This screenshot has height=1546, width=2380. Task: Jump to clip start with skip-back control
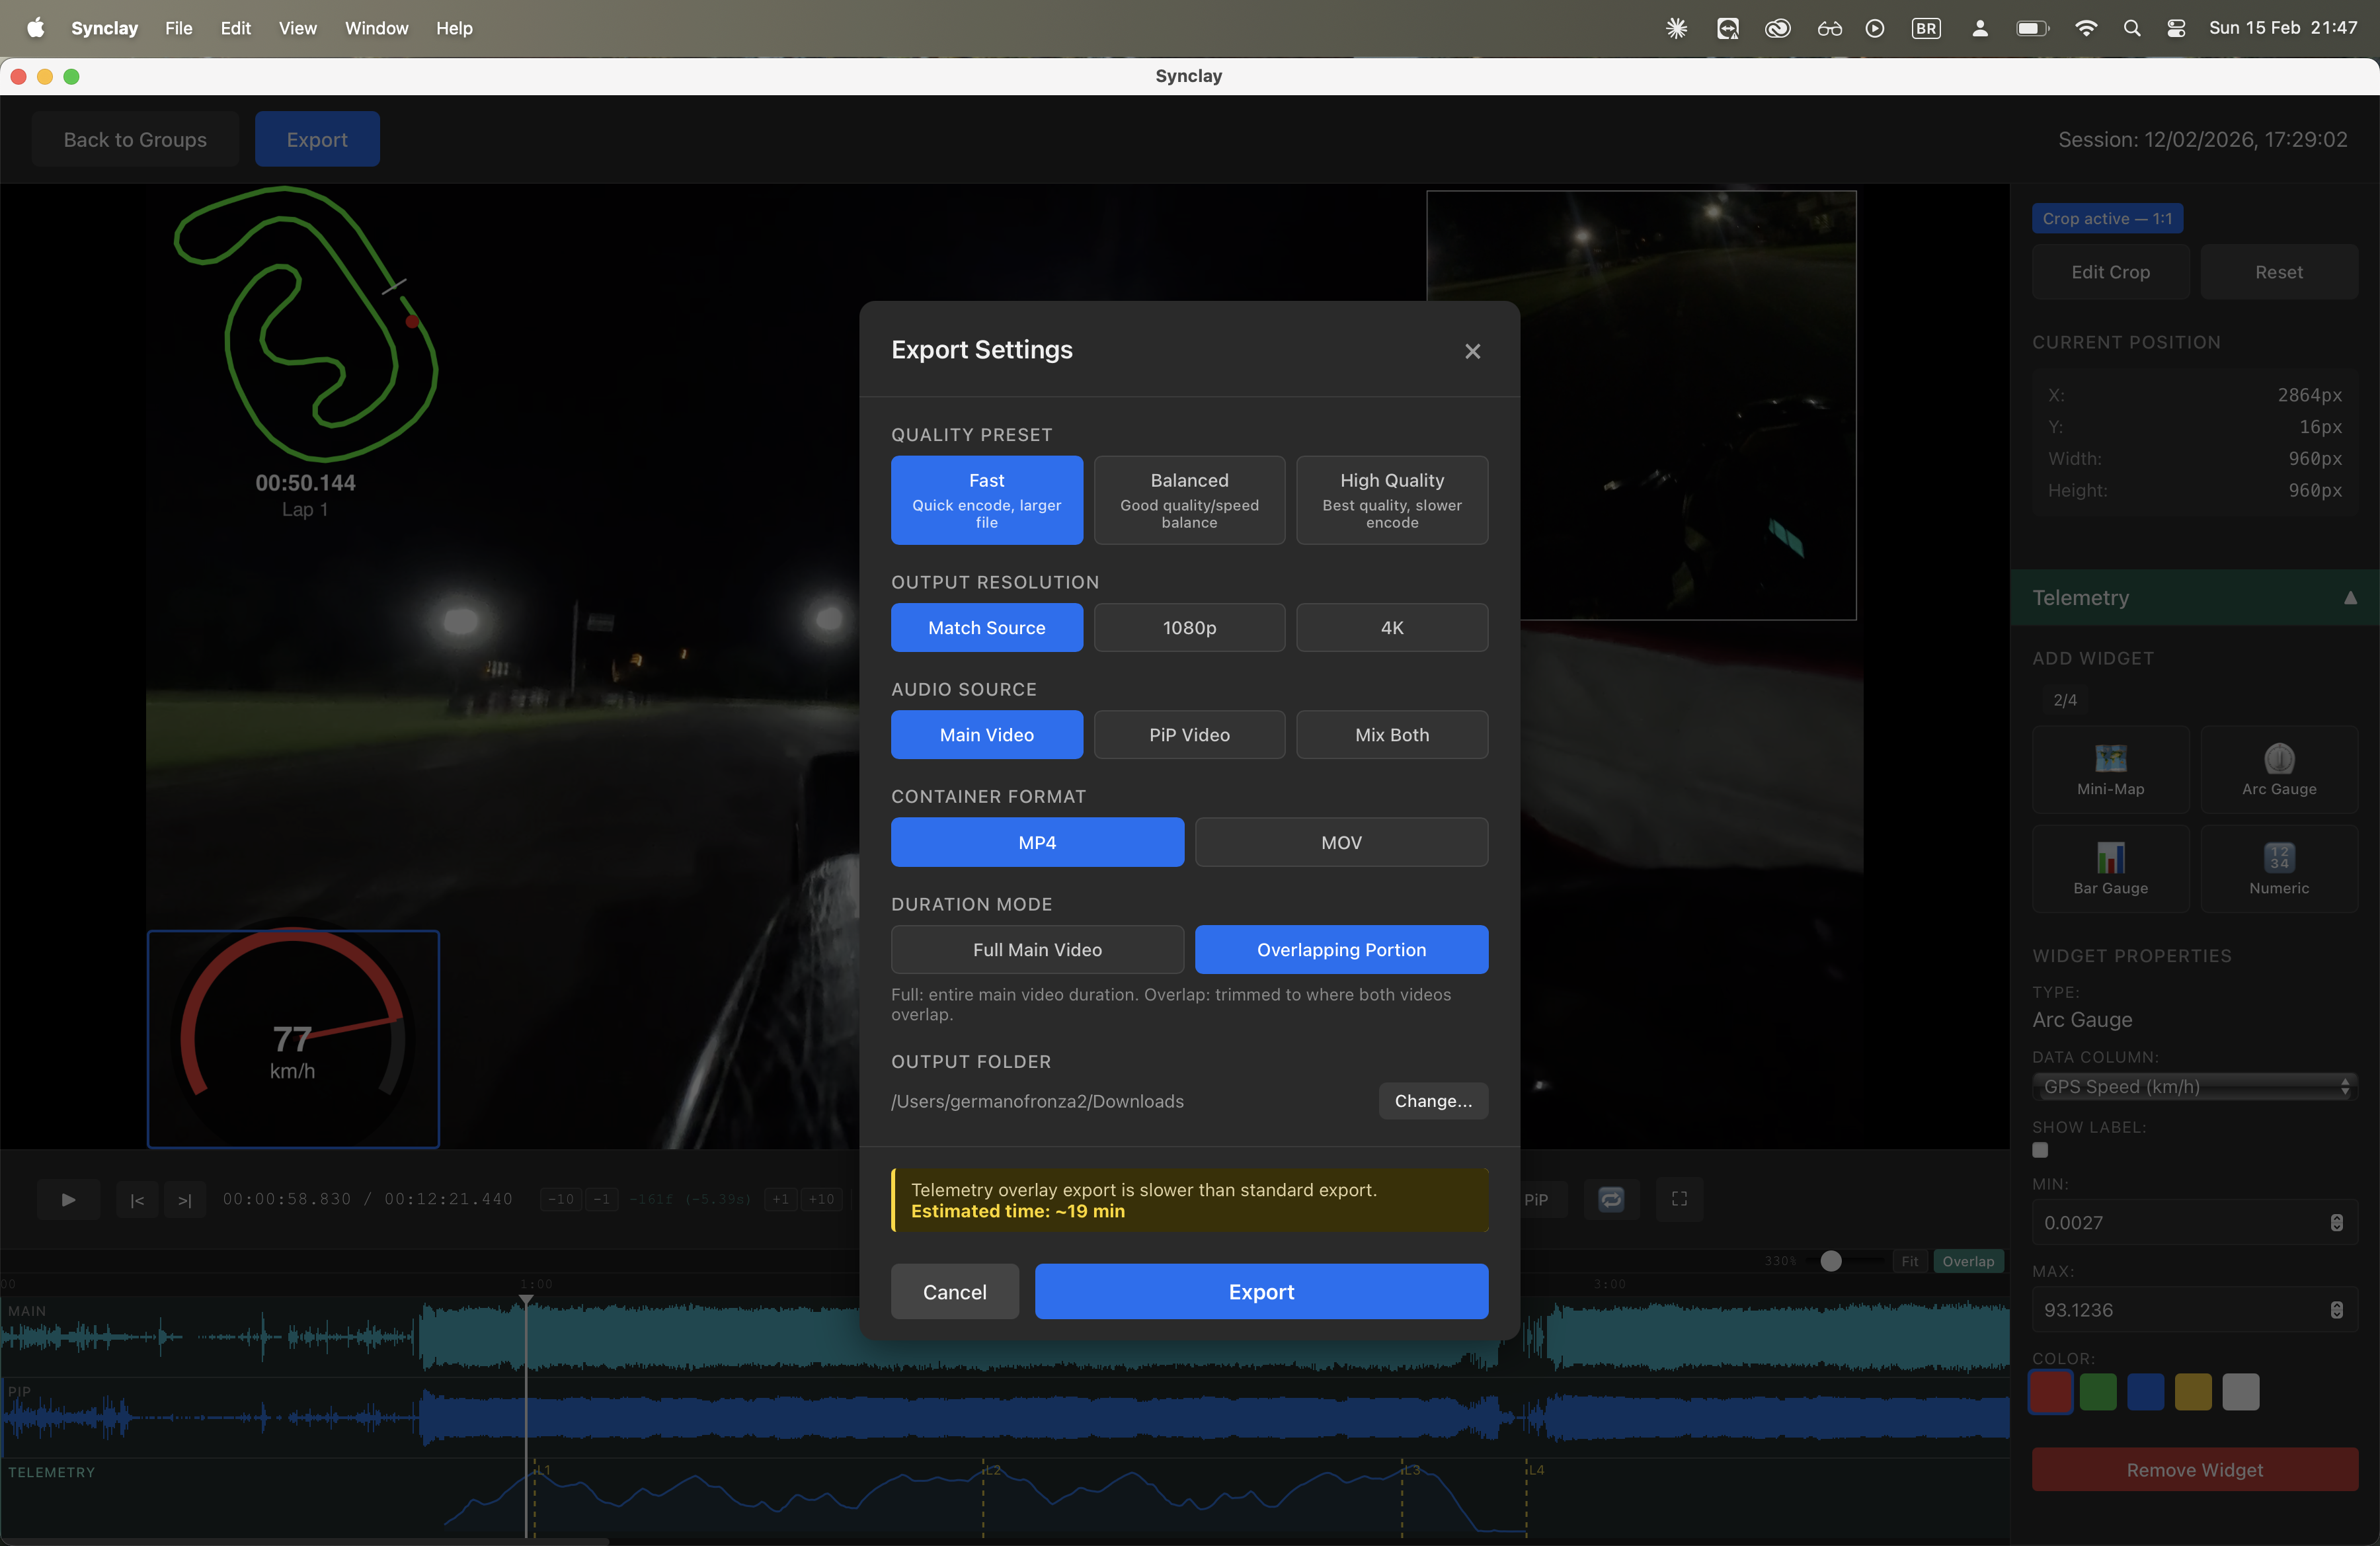[x=137, y=1199]
